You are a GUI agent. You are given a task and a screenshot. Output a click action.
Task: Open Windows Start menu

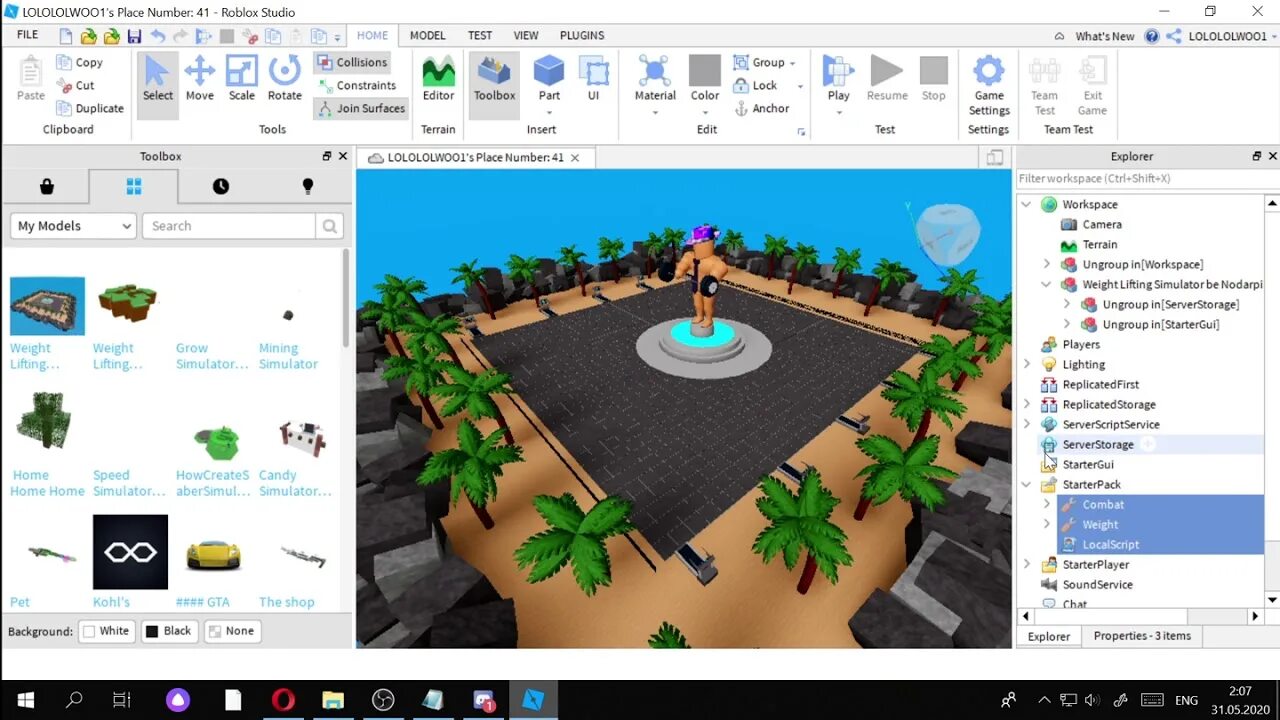[26, 700]
